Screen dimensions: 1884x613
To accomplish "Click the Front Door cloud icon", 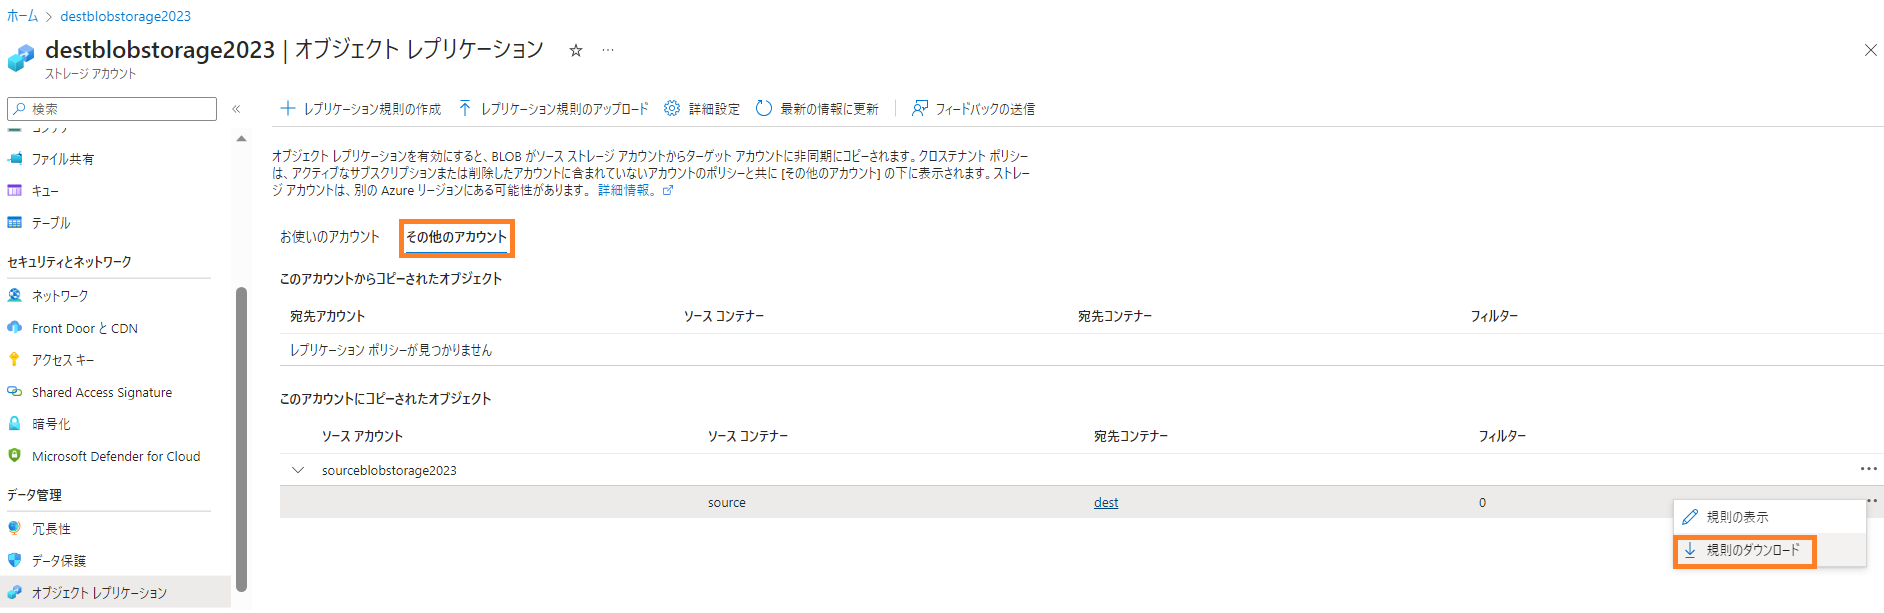I will (15, 328).
